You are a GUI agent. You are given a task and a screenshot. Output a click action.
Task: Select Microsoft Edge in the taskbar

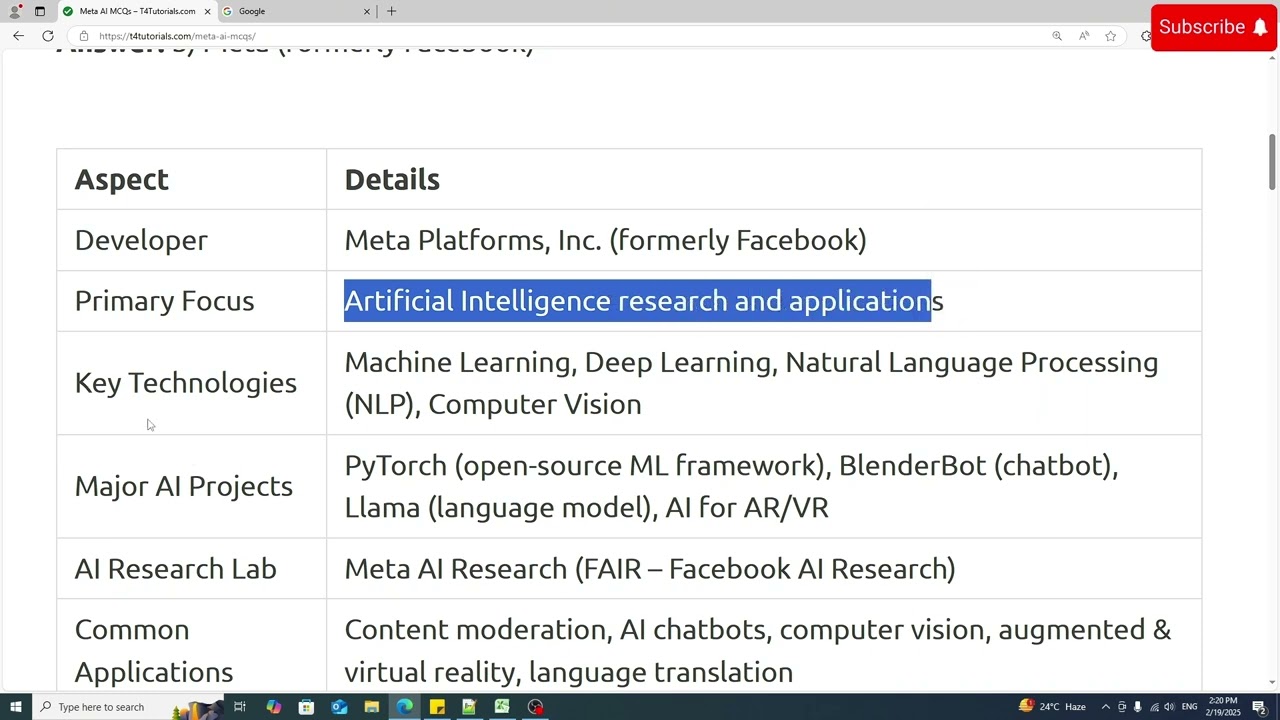[x=404, y=707]
